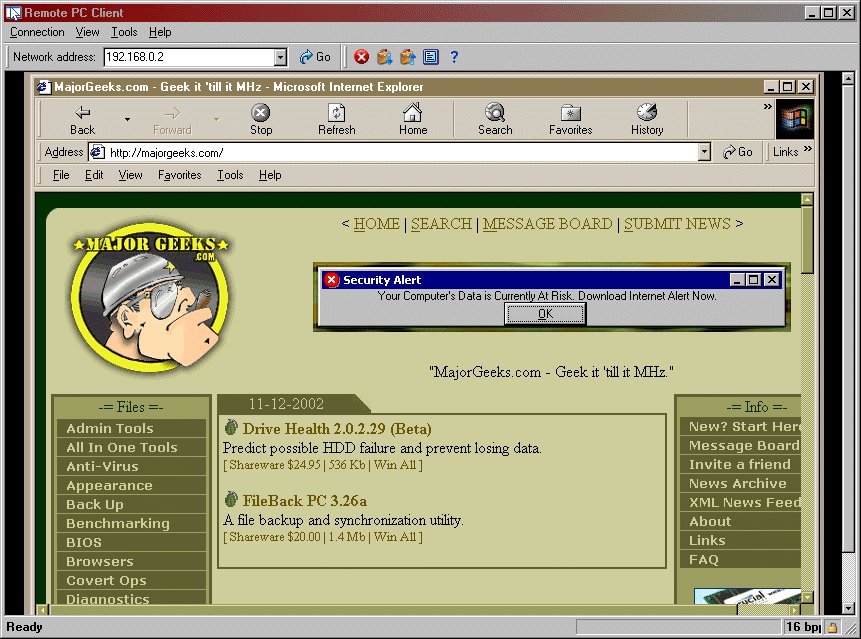Click the Home button in the browser toolbar
Viewport: 861px width, 639px height.
(413, 119)
